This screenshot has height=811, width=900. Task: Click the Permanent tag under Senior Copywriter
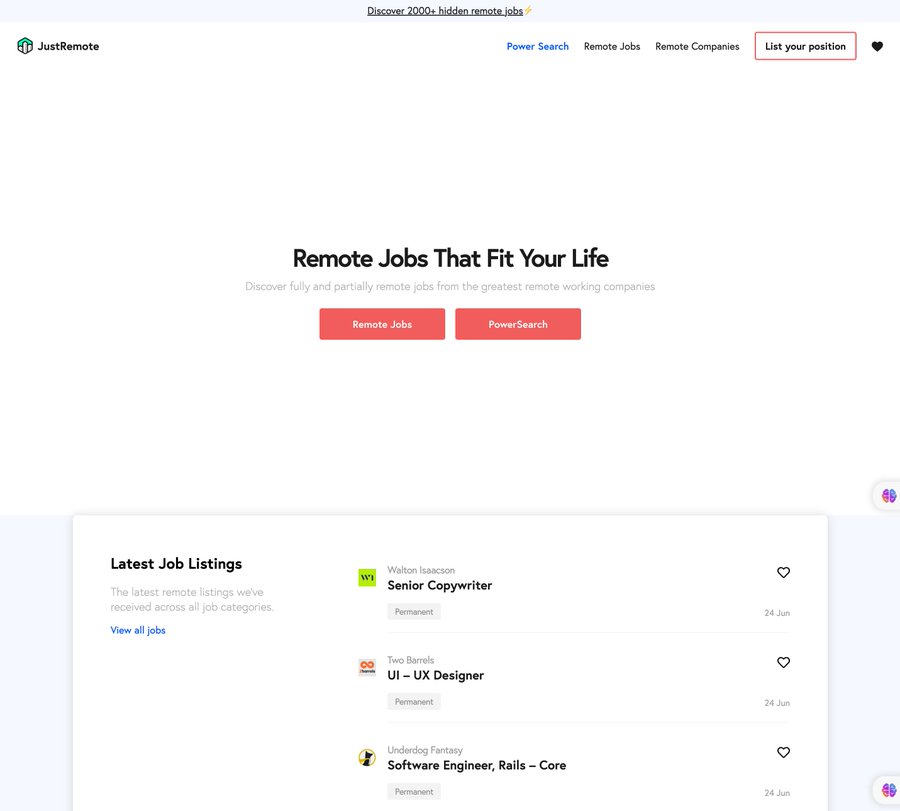[x=413, y=611]
